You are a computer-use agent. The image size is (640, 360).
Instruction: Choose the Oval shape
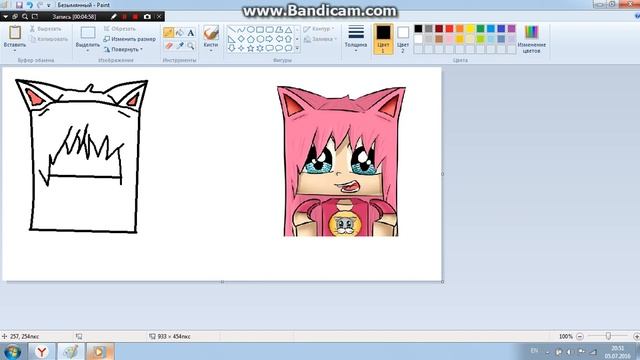(250, 29)
